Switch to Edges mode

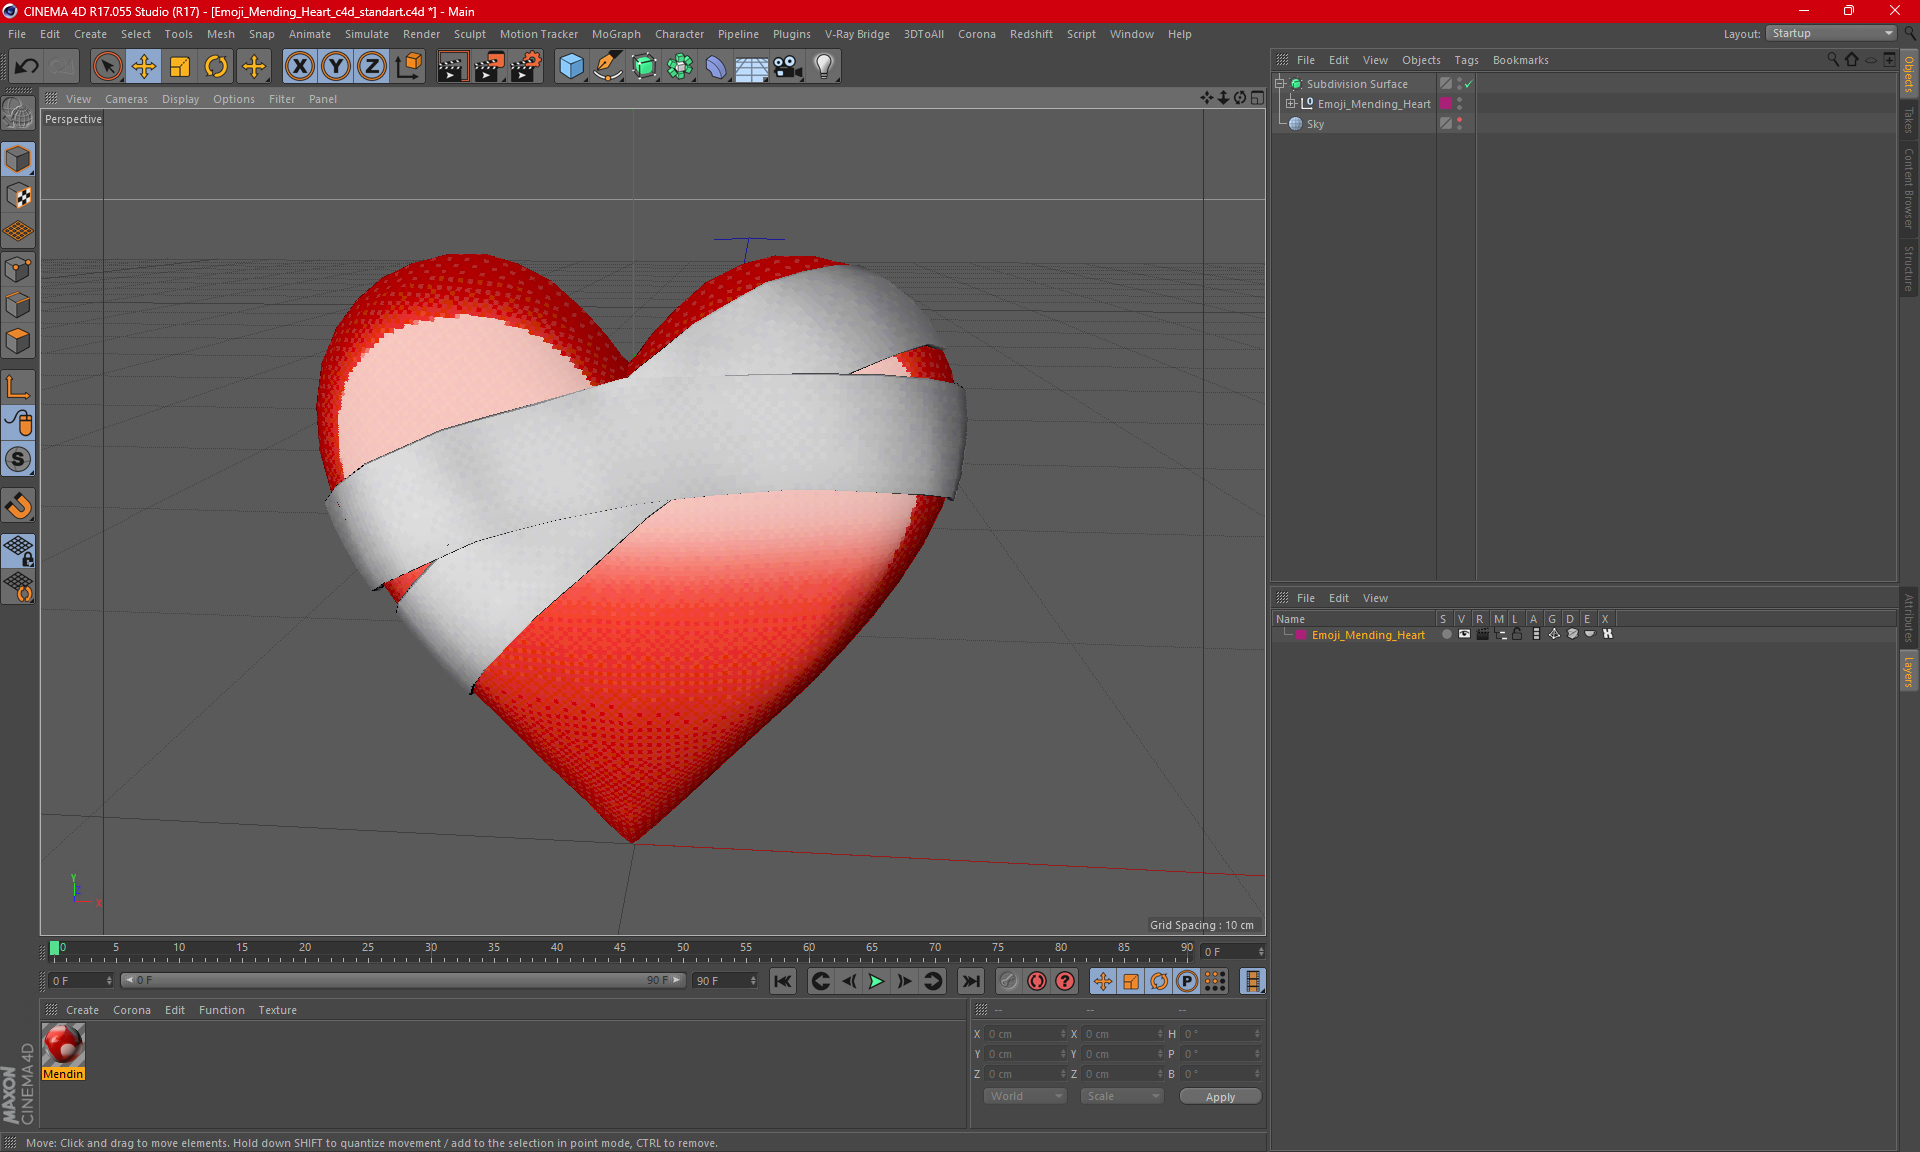click(x=18, y=305)
